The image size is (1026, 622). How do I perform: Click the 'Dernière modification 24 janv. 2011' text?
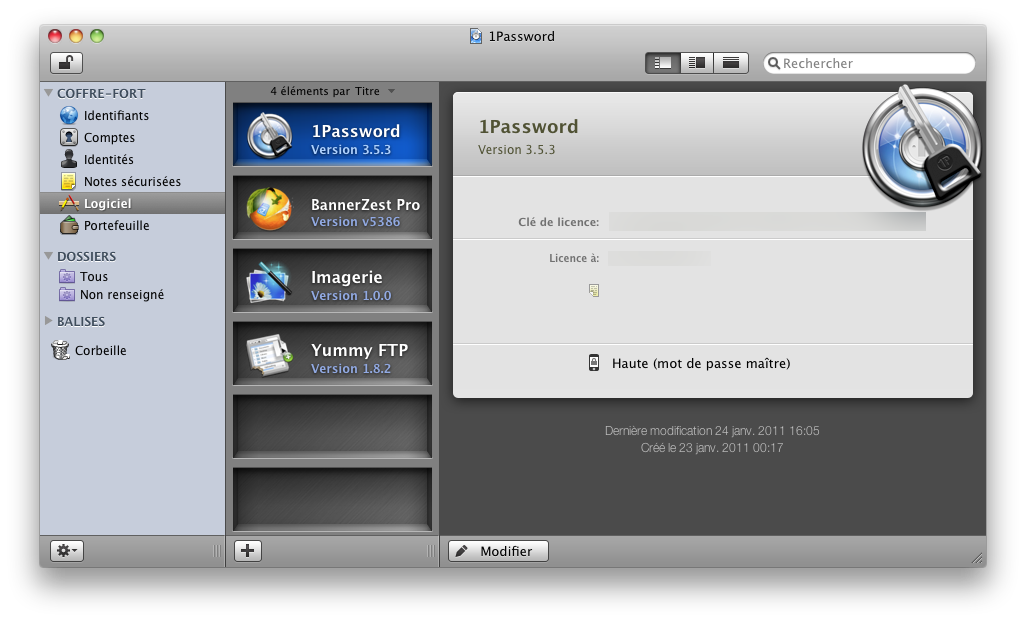[712, 431]
